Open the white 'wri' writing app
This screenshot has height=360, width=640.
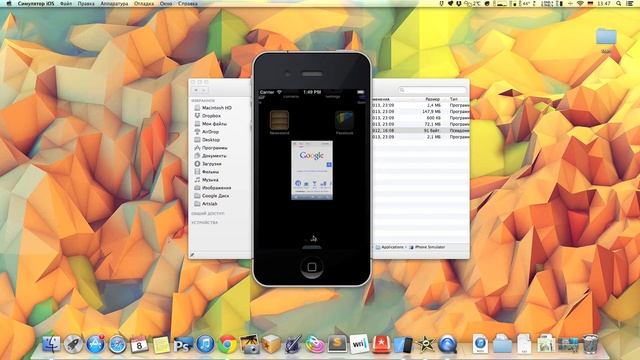coord(359,344)
